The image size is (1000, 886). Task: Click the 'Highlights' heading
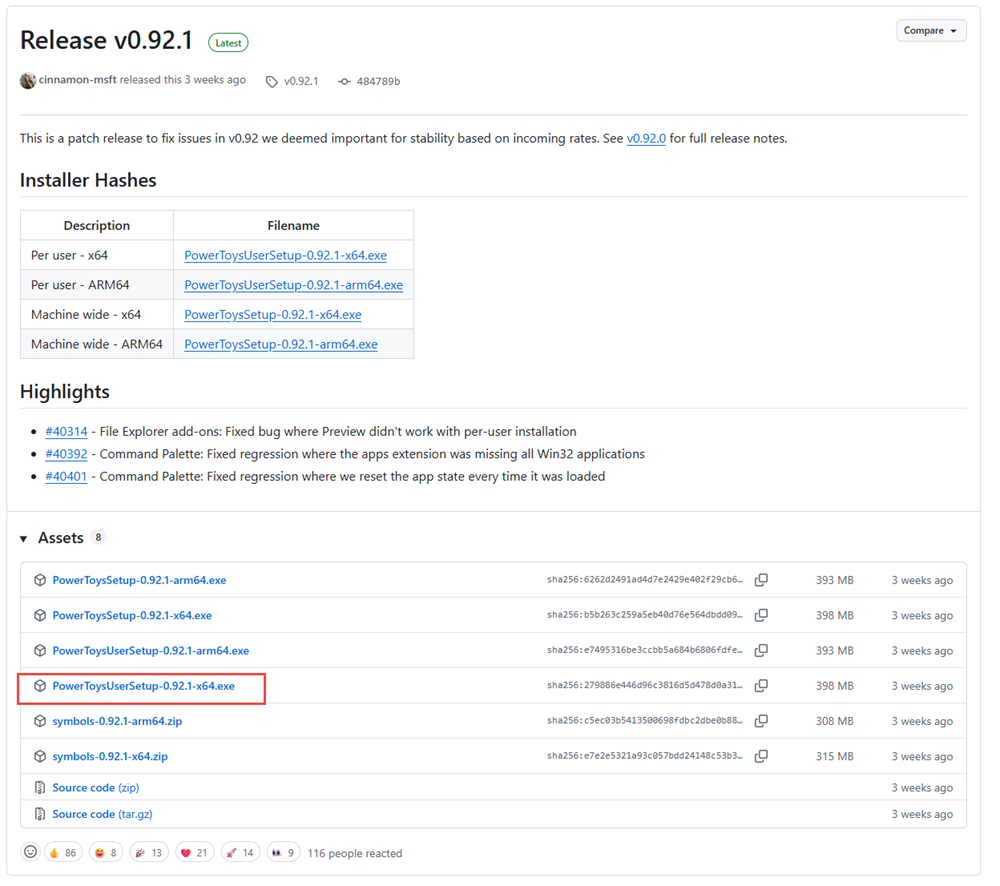click(x=65, y=392)
